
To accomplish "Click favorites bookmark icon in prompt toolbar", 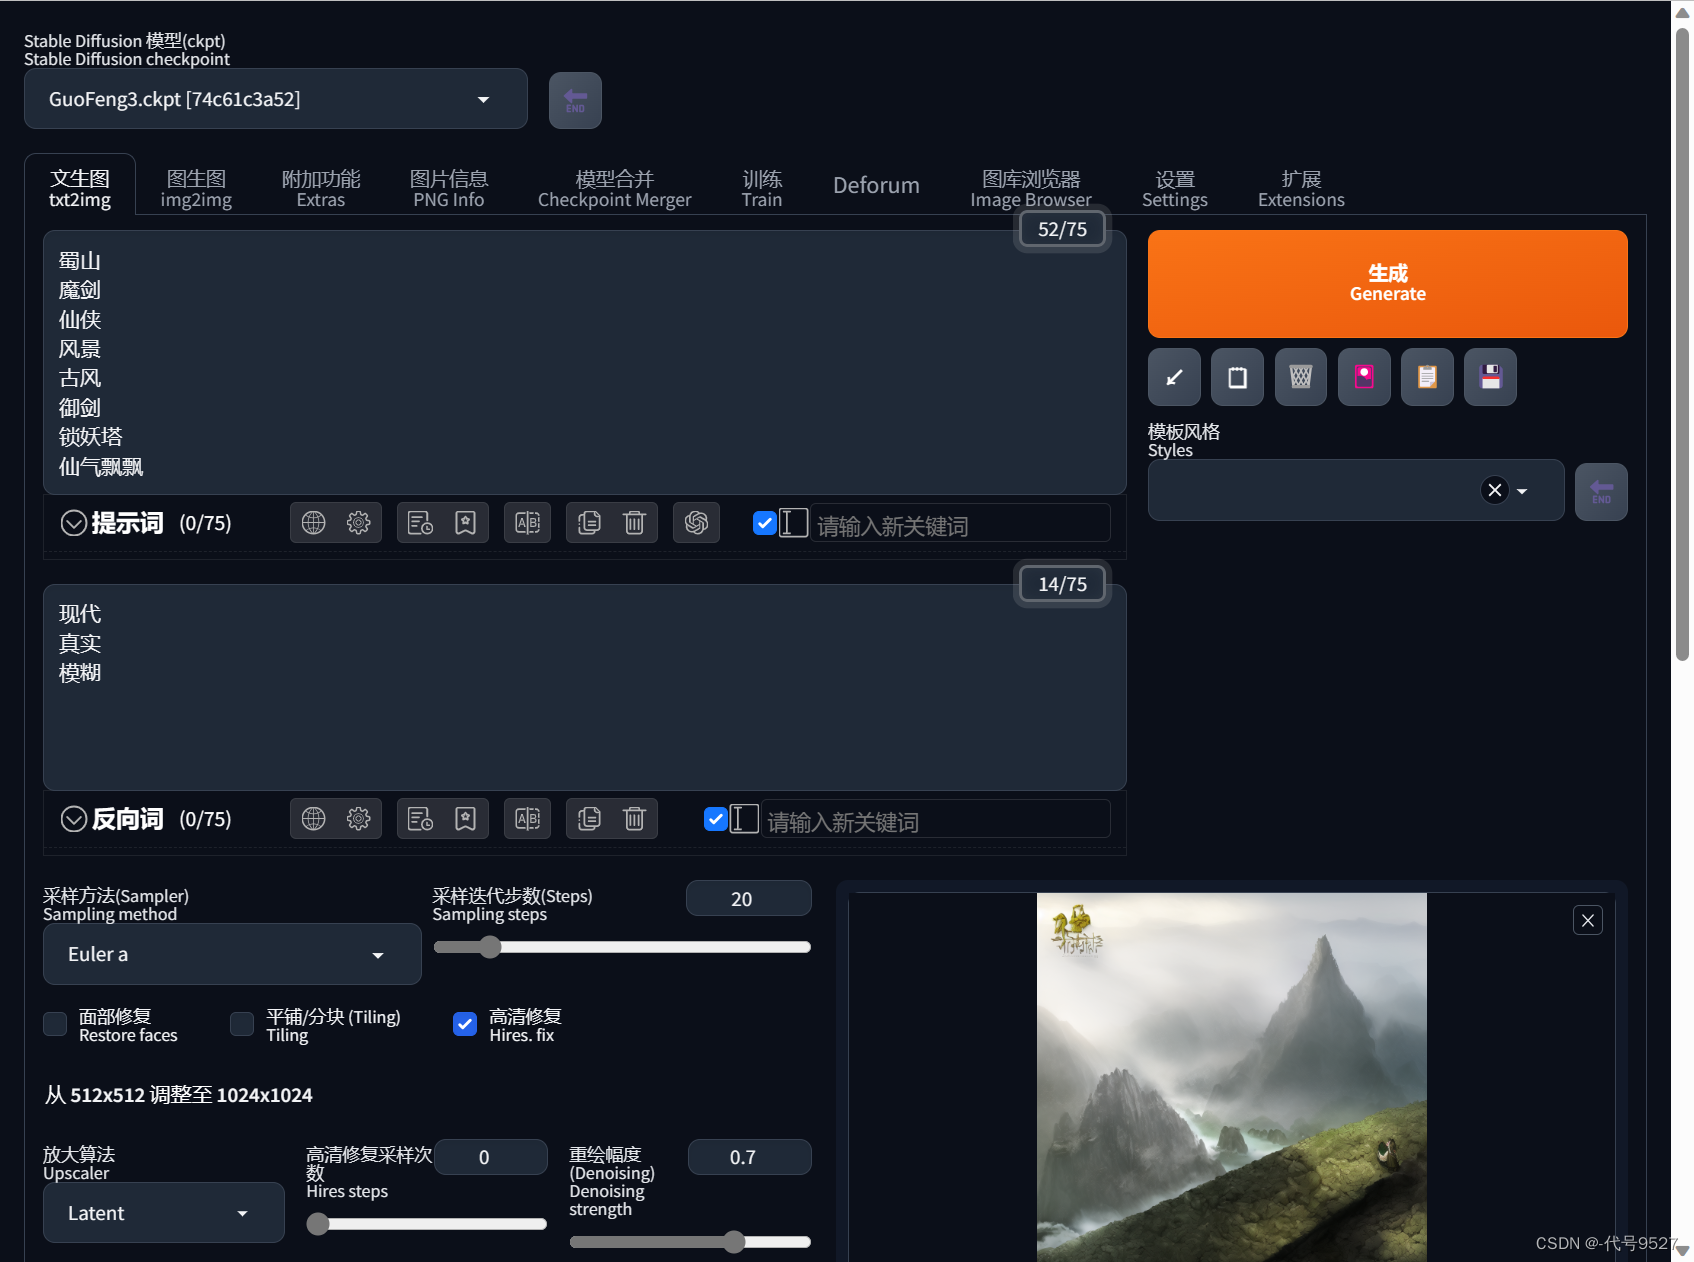I will [x=465, y=522].
